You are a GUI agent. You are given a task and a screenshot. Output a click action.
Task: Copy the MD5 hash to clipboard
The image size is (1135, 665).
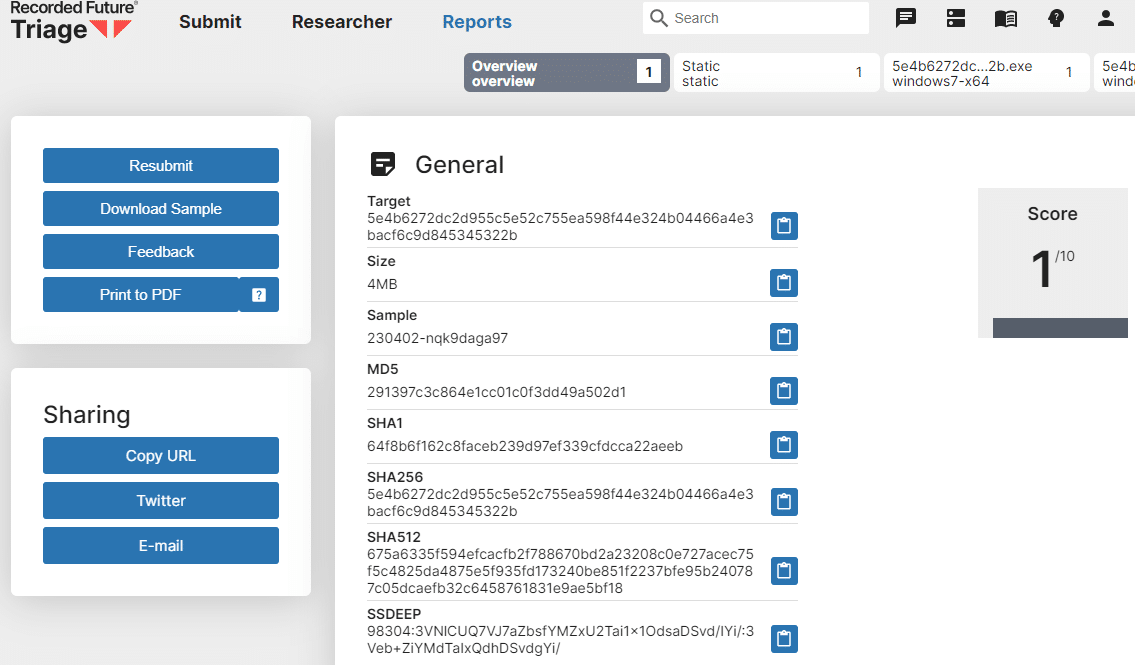[x=784, y=391]
